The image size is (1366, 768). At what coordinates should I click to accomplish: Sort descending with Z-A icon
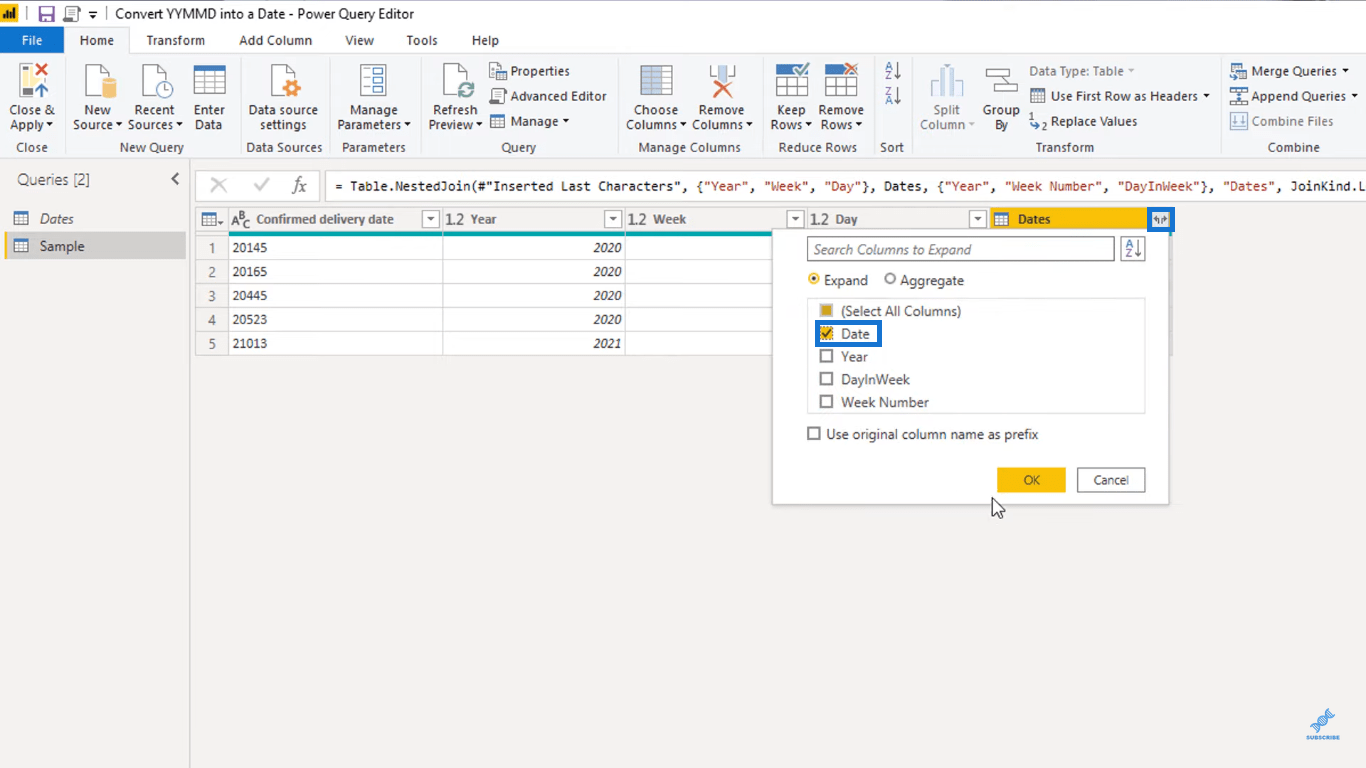click(x=893, y=96)
